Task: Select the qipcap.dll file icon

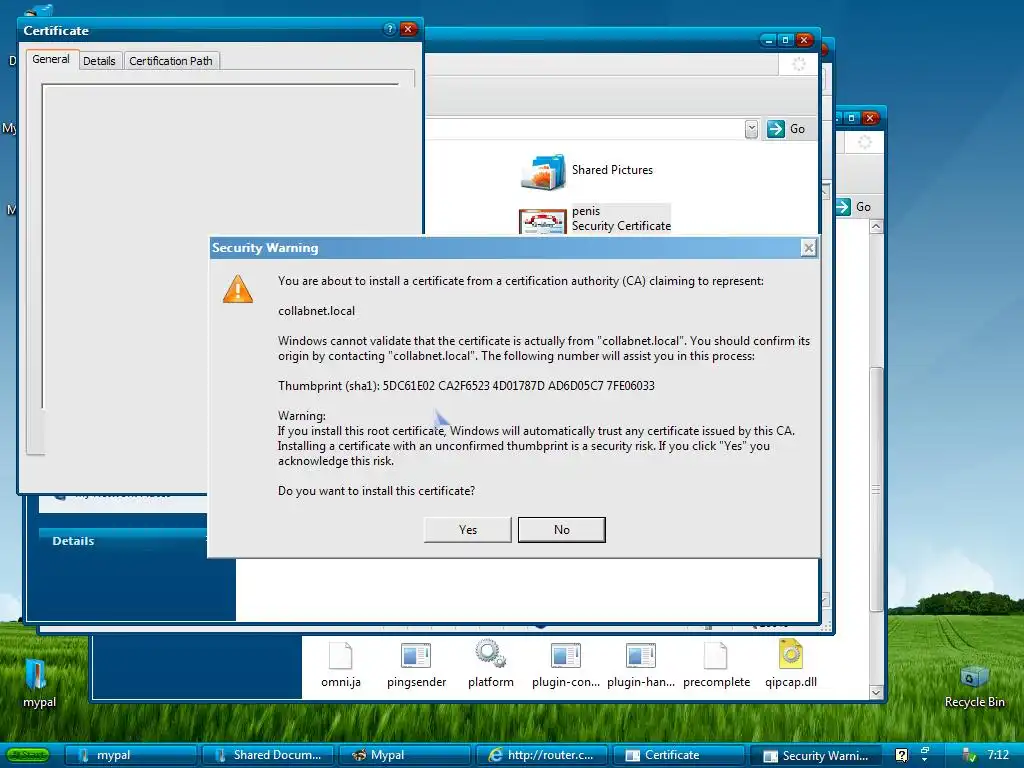Action: [x=791, y=654]
